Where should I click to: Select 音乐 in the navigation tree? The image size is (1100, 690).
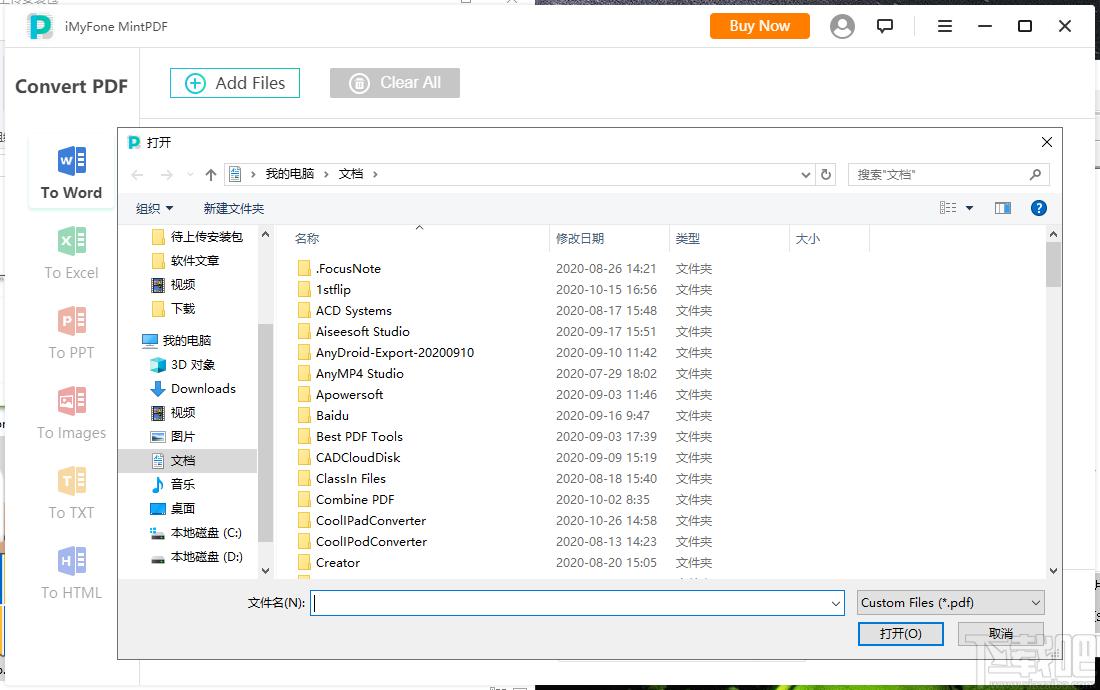click(173, 484)
